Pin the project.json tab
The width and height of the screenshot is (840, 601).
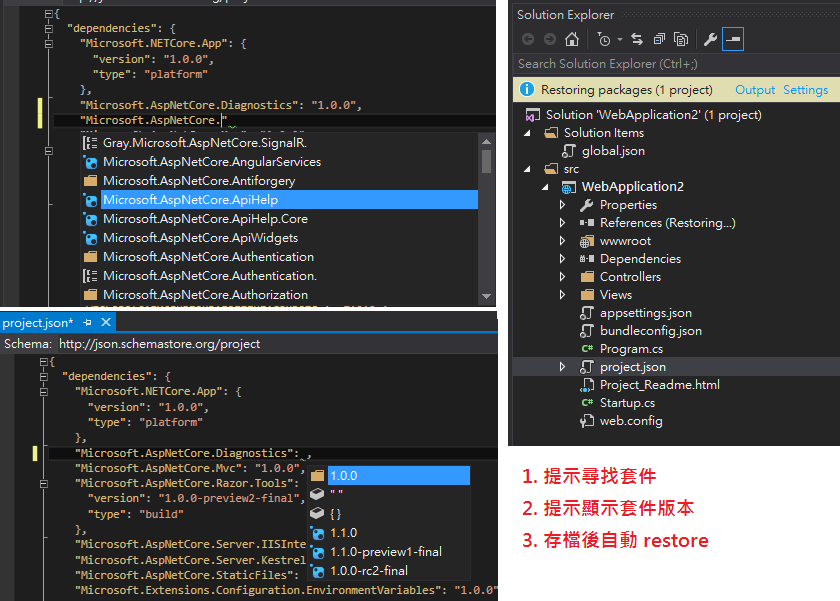87,322
